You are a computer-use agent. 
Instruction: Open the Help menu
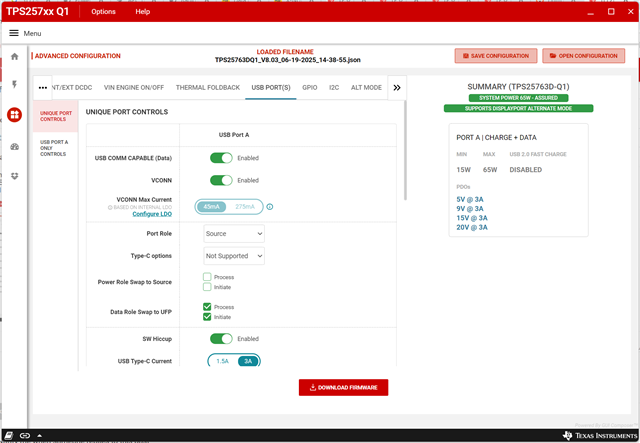tap(142, 11)
